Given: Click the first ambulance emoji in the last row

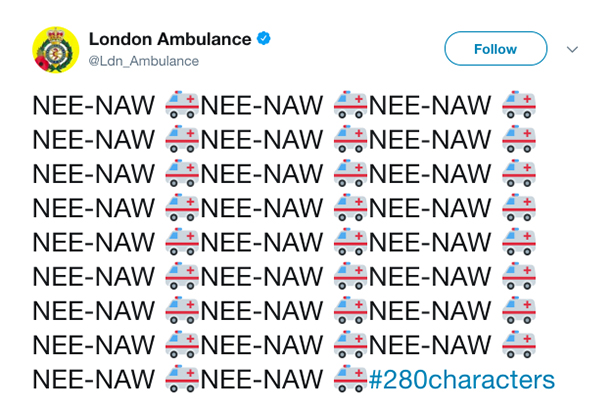Looking at the screenshot, I should 182,379.
